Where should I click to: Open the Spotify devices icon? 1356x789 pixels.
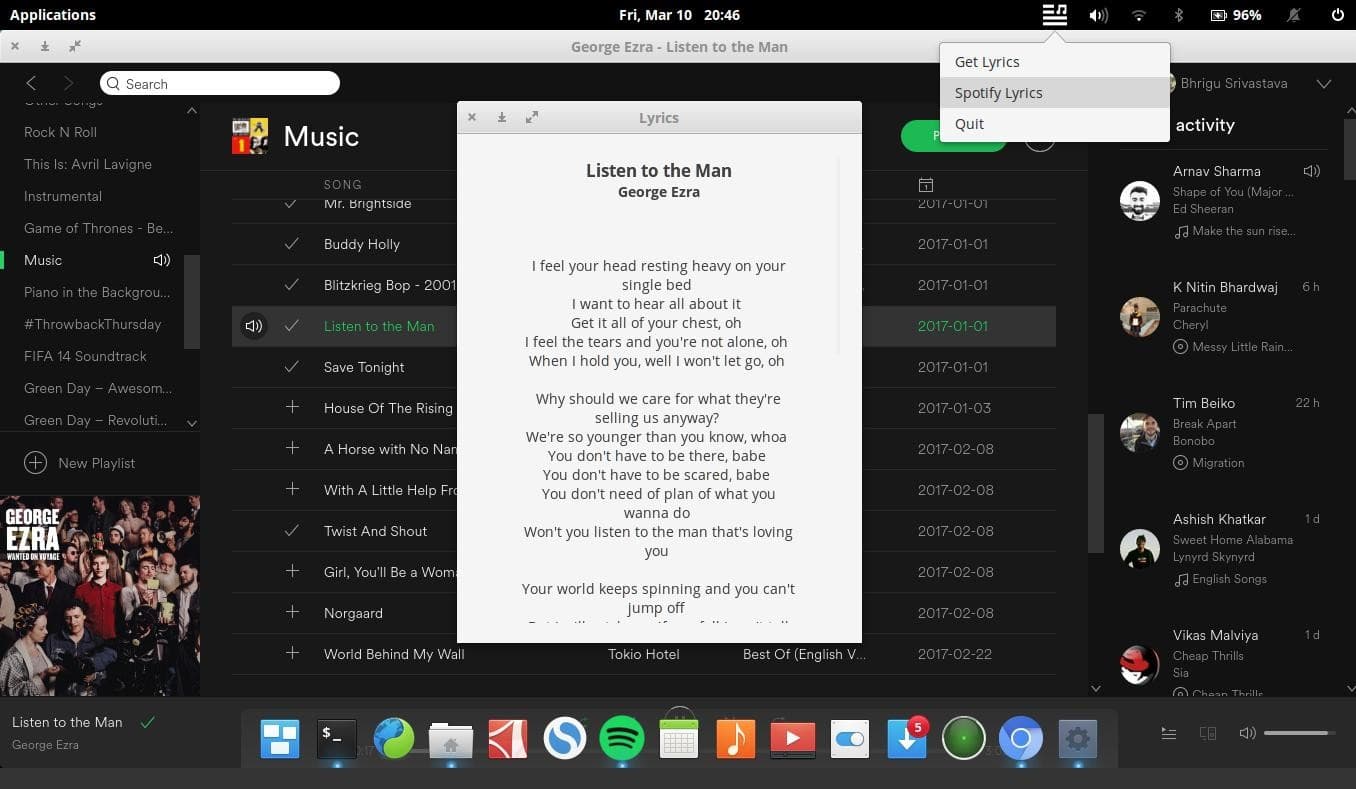1207,733
